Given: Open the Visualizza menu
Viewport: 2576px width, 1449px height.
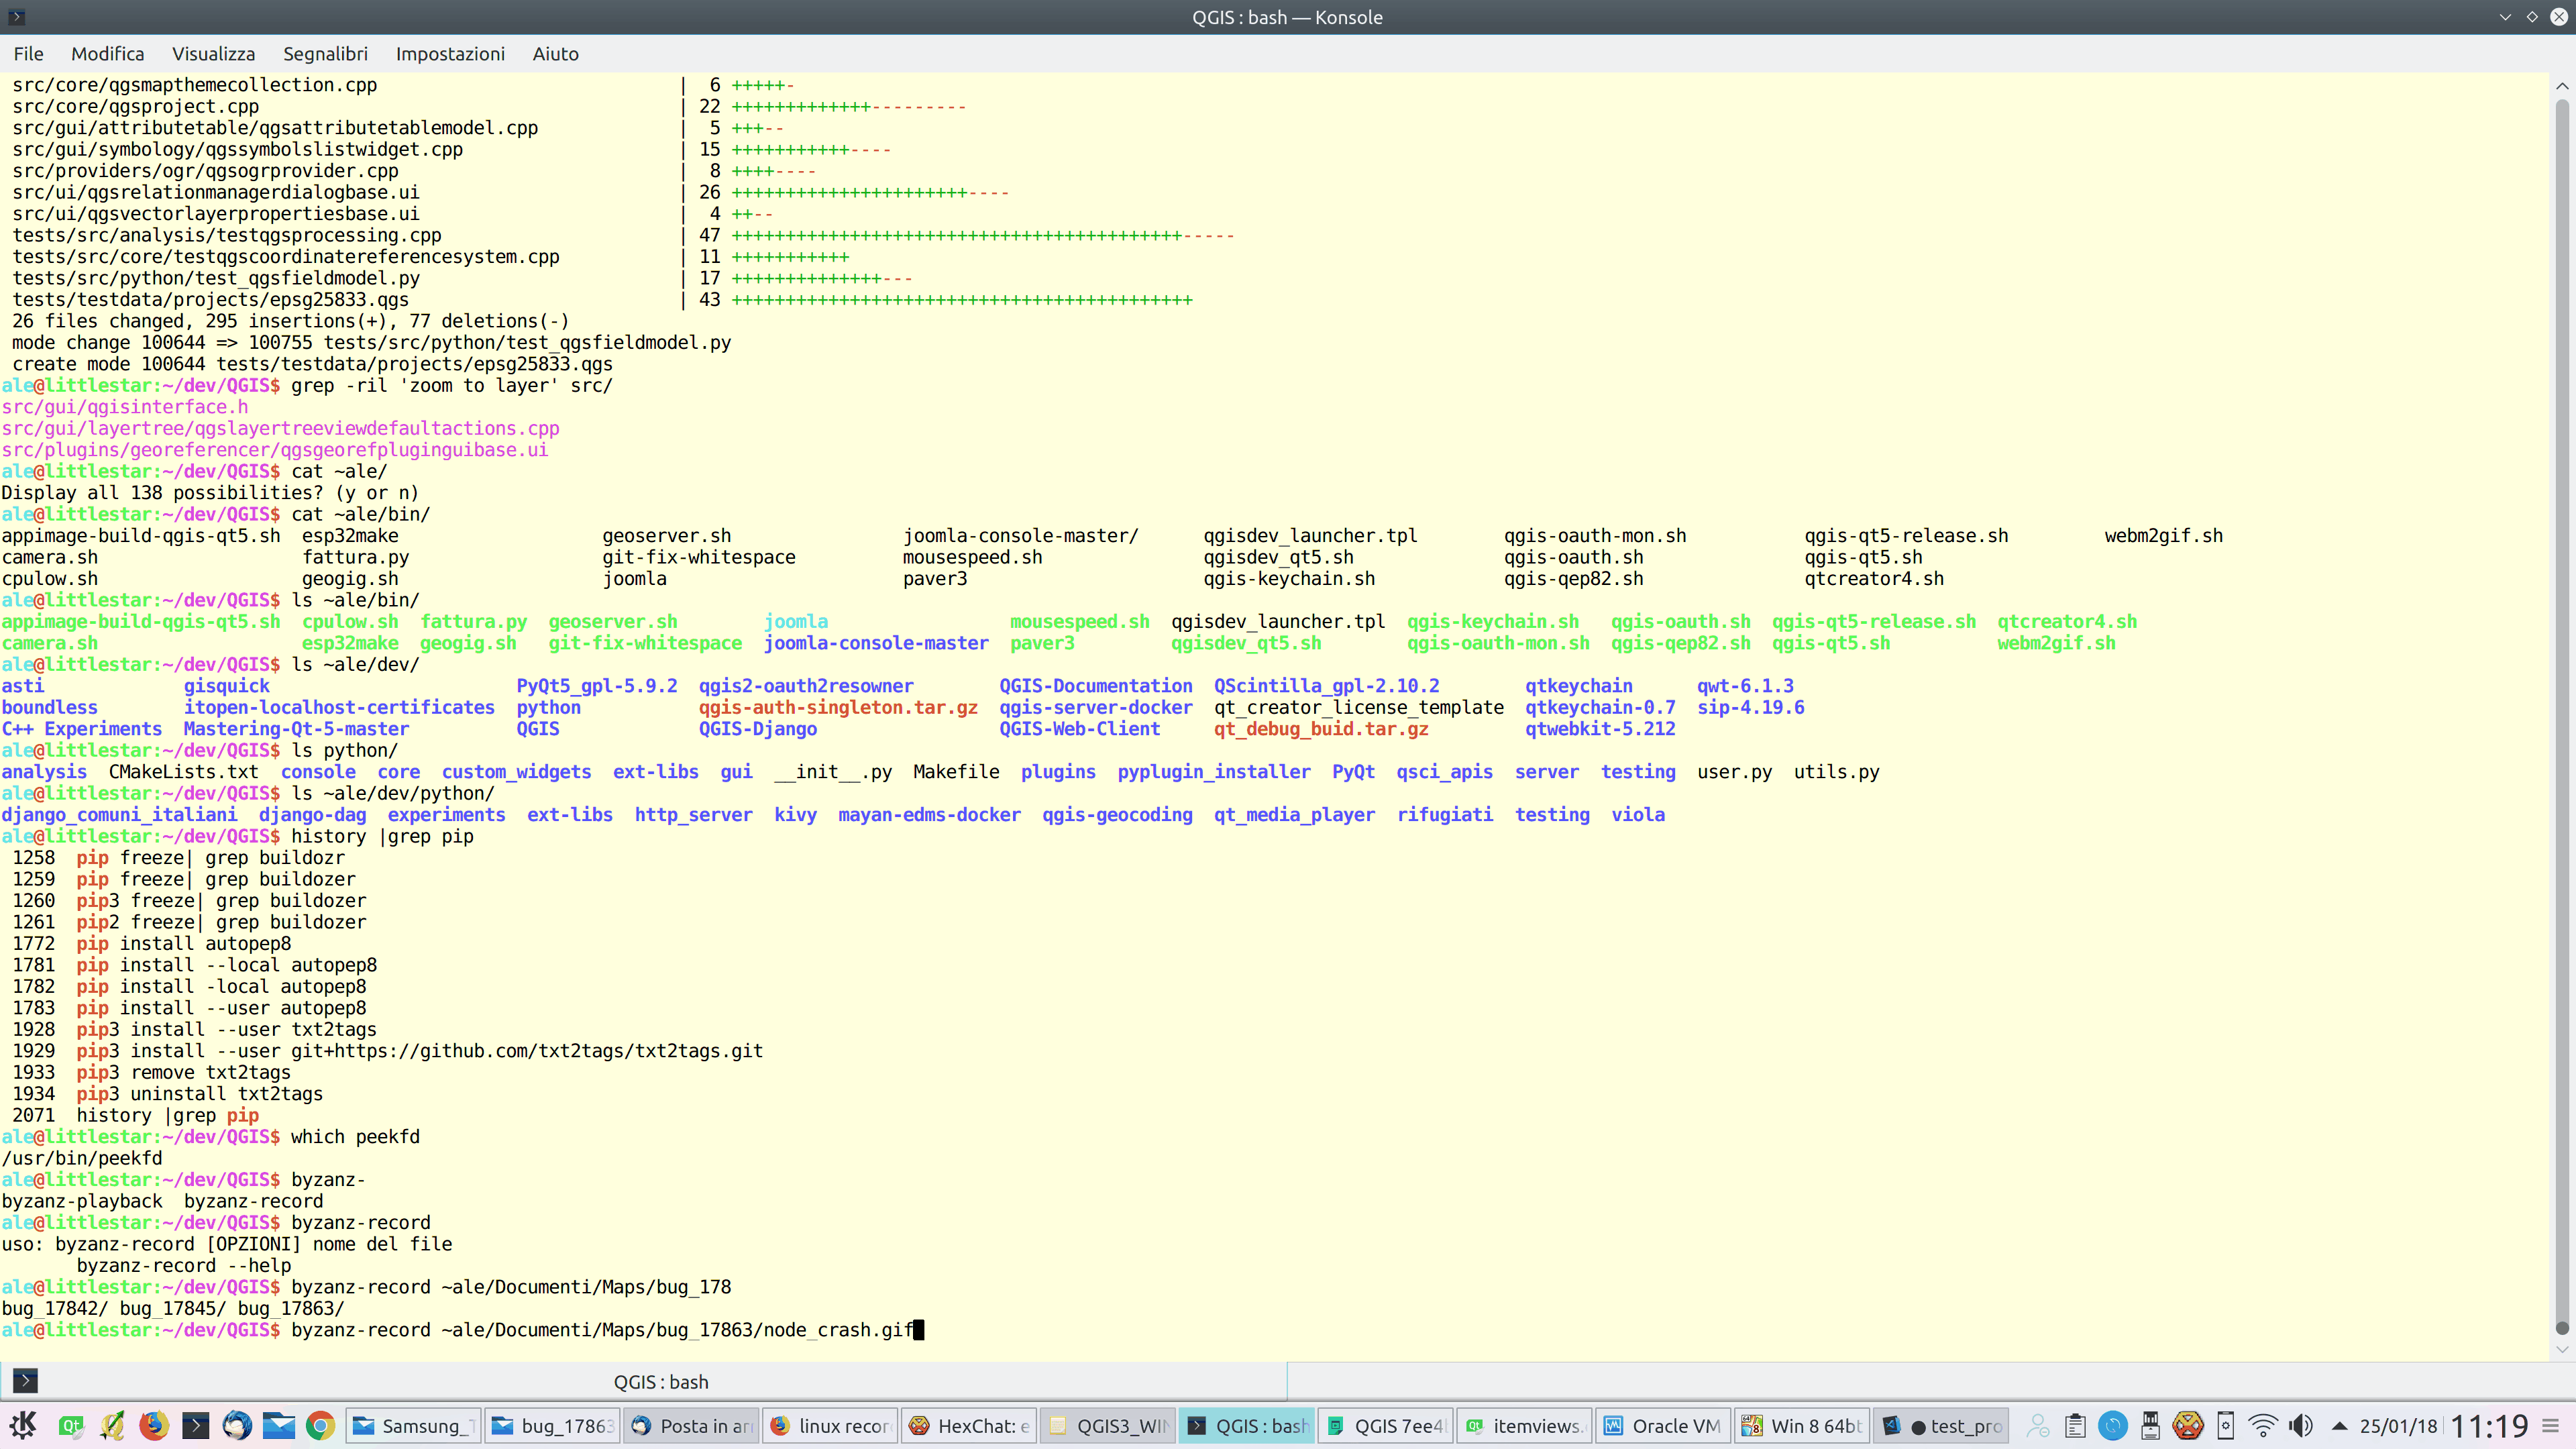Looking at the screenshot, I should tap(214, 54).
